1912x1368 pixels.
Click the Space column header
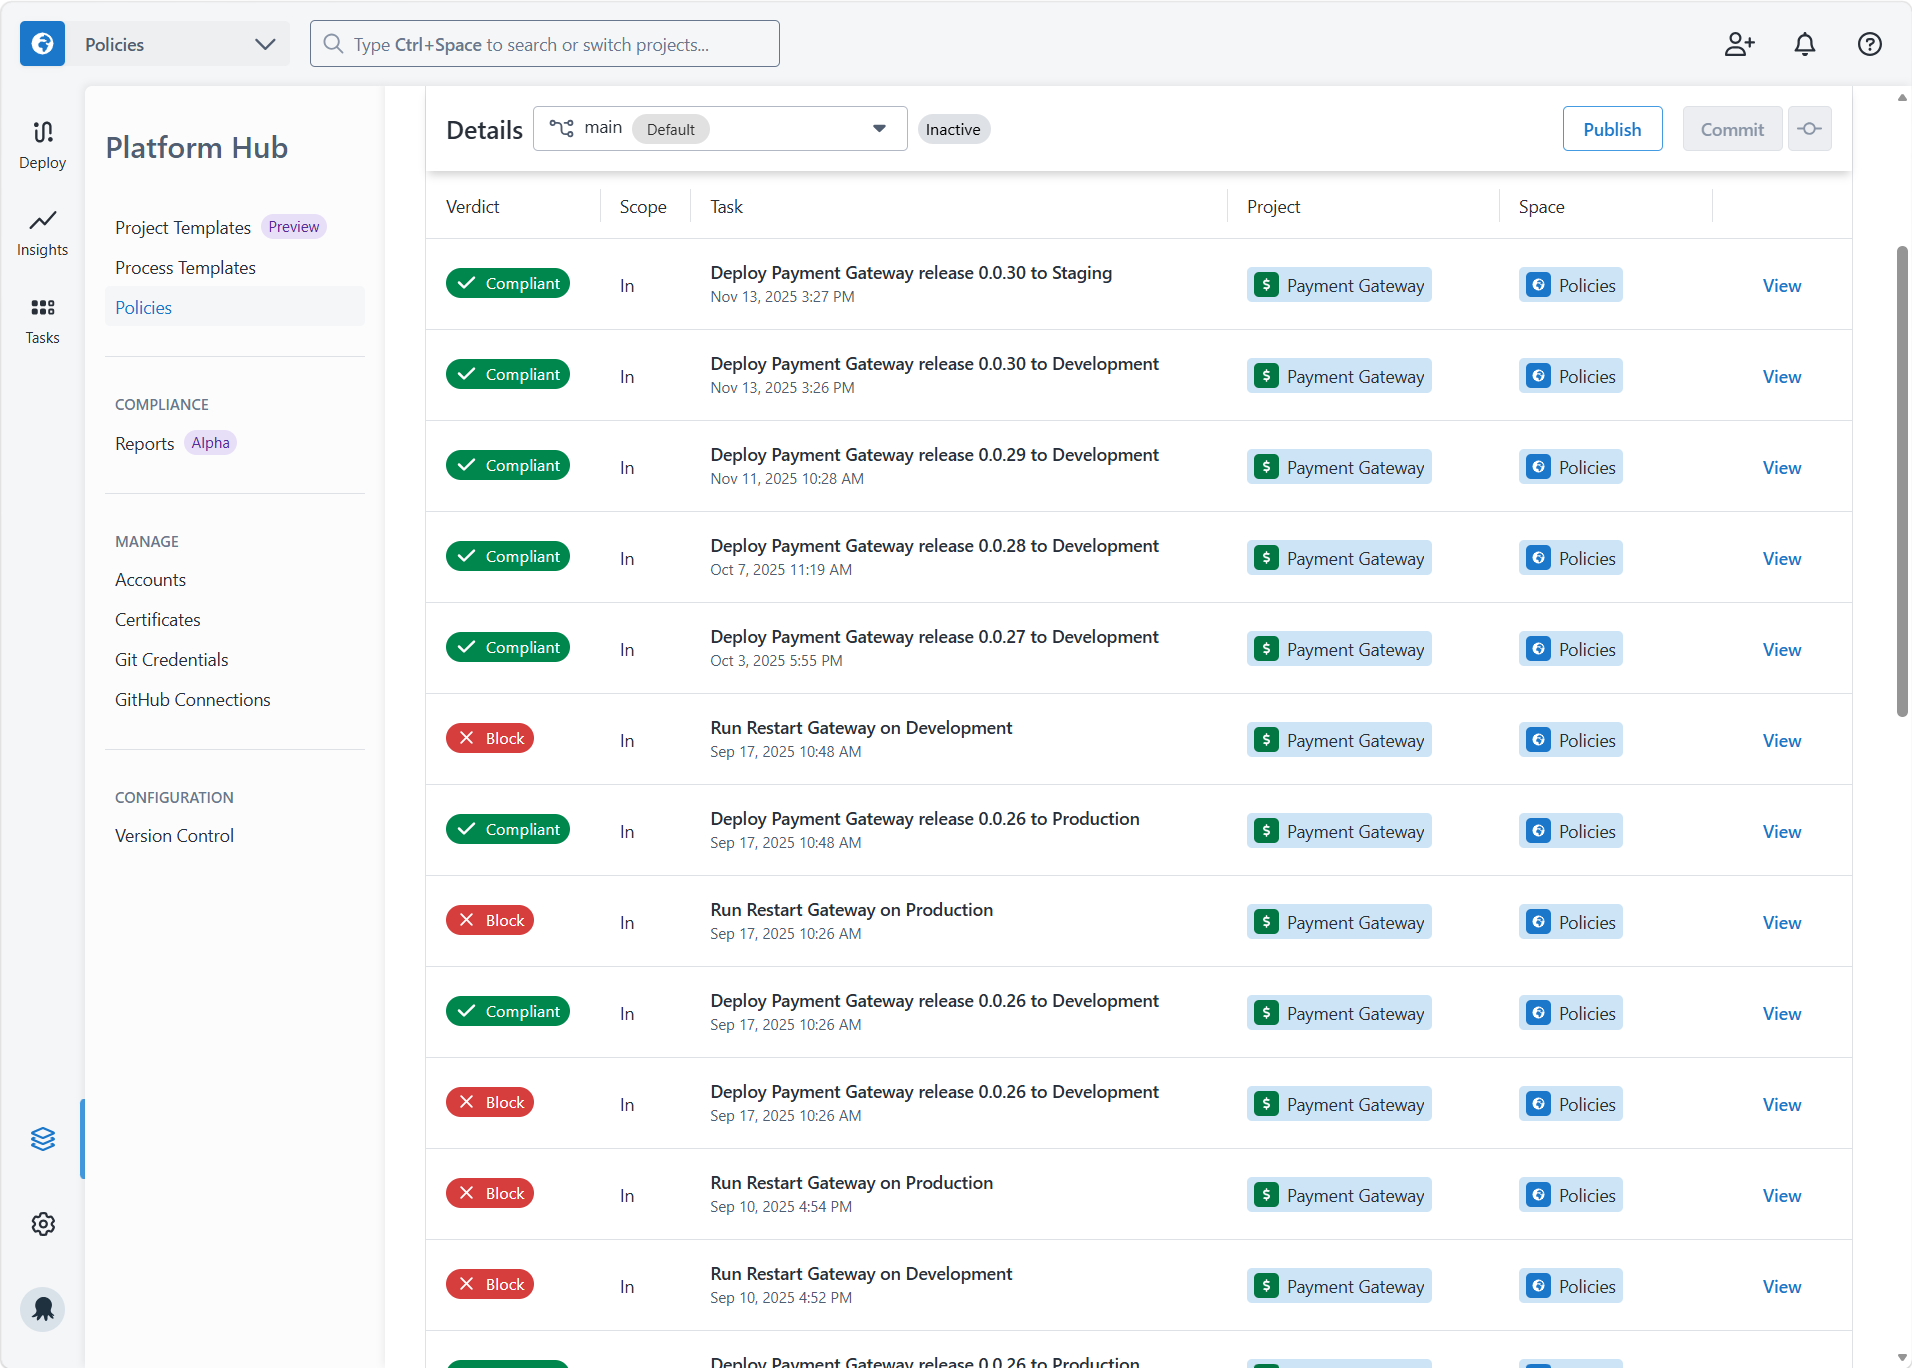pos(1541,206)
